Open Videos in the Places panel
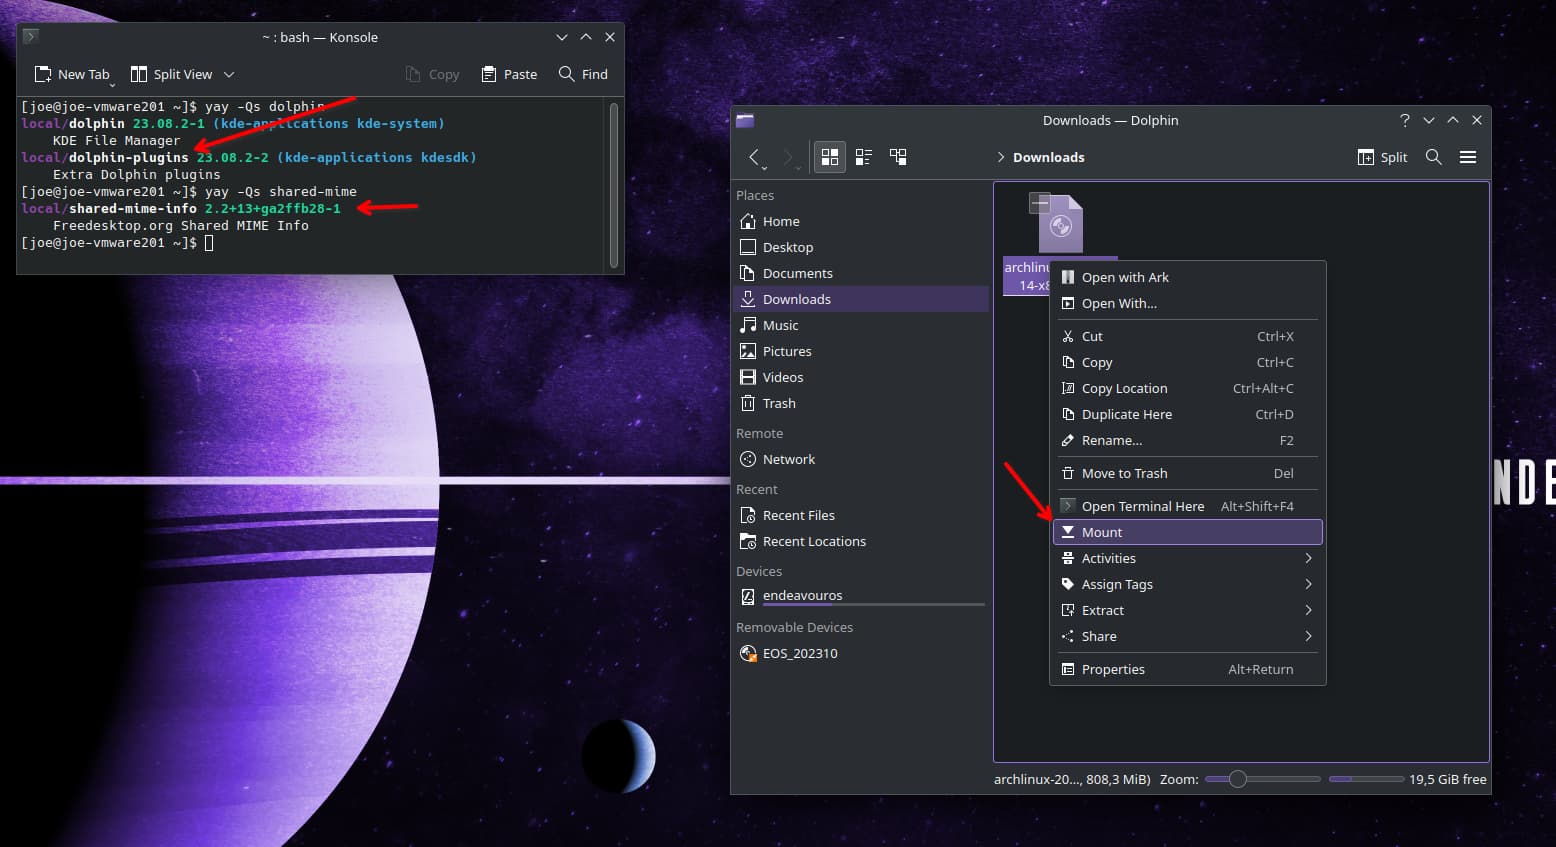 click(862, 377)
